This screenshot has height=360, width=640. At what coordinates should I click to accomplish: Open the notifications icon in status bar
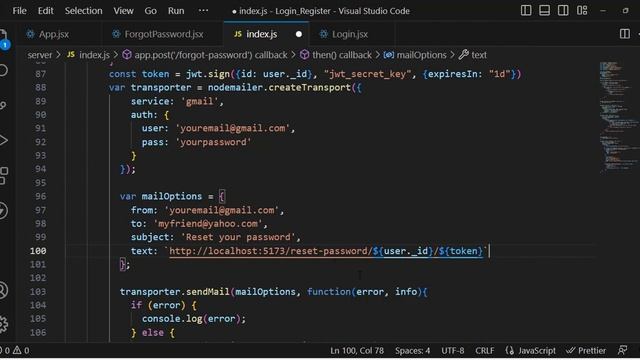(x=622, y=351)
